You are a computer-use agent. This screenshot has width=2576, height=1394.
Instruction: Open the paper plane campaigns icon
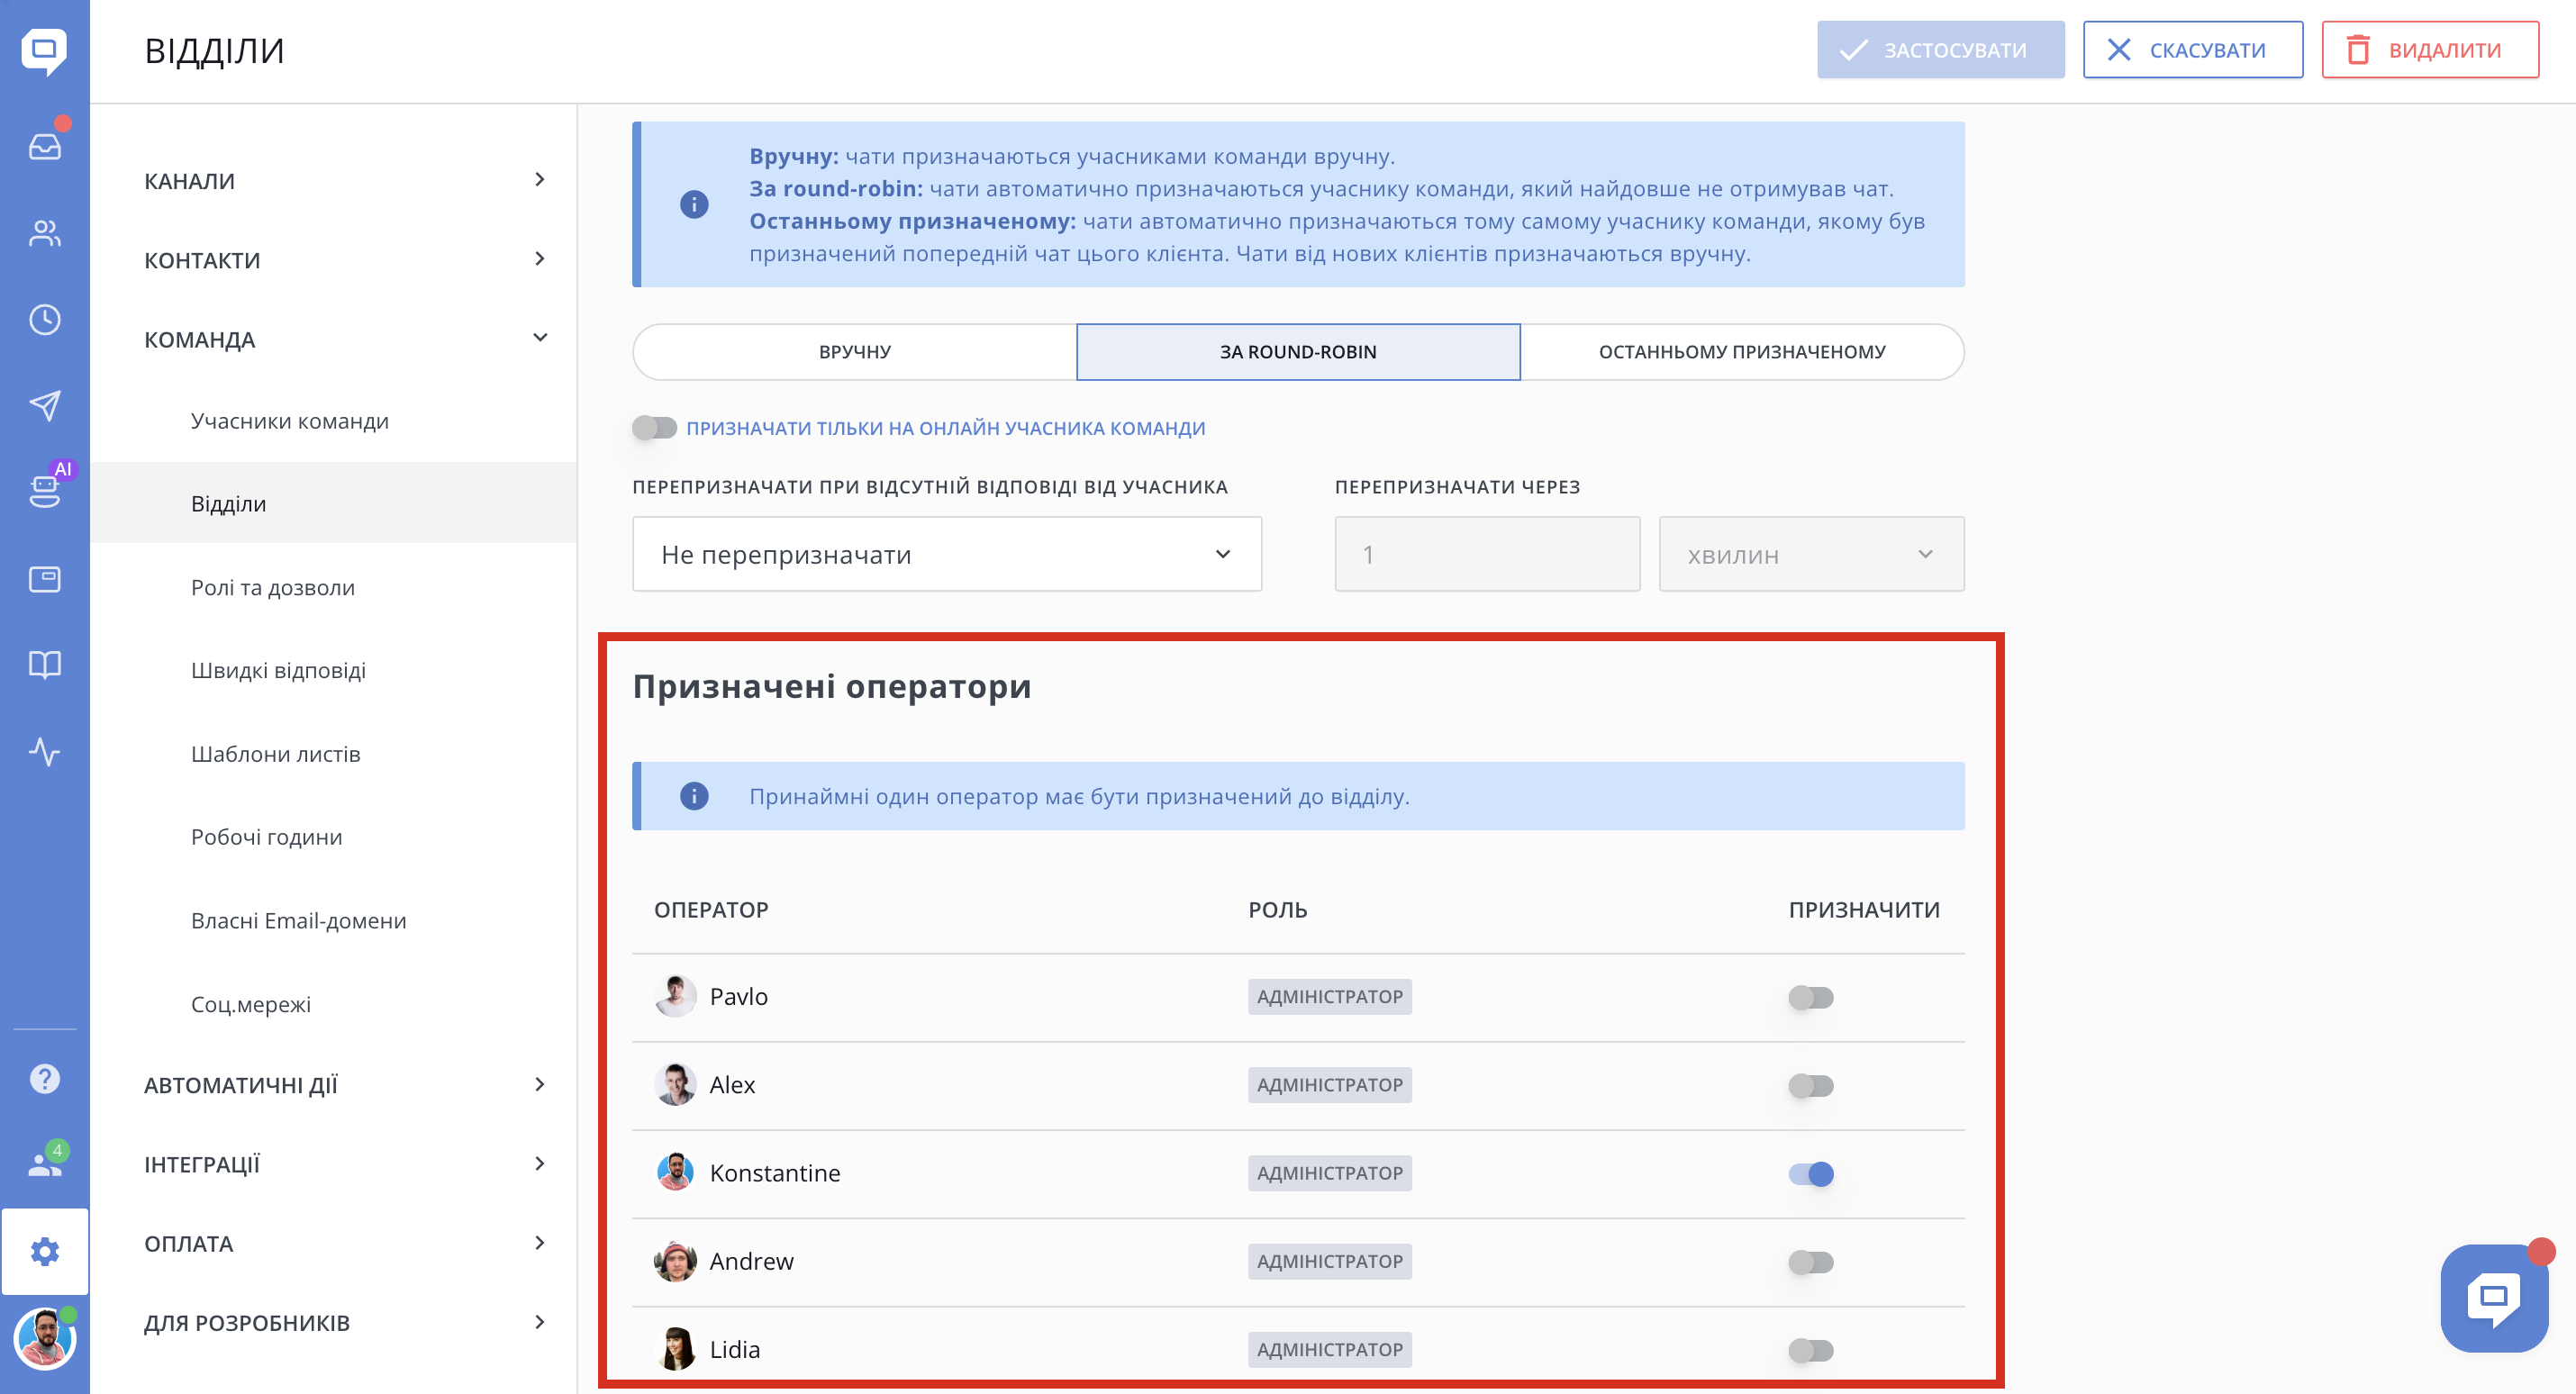[44, 405]
